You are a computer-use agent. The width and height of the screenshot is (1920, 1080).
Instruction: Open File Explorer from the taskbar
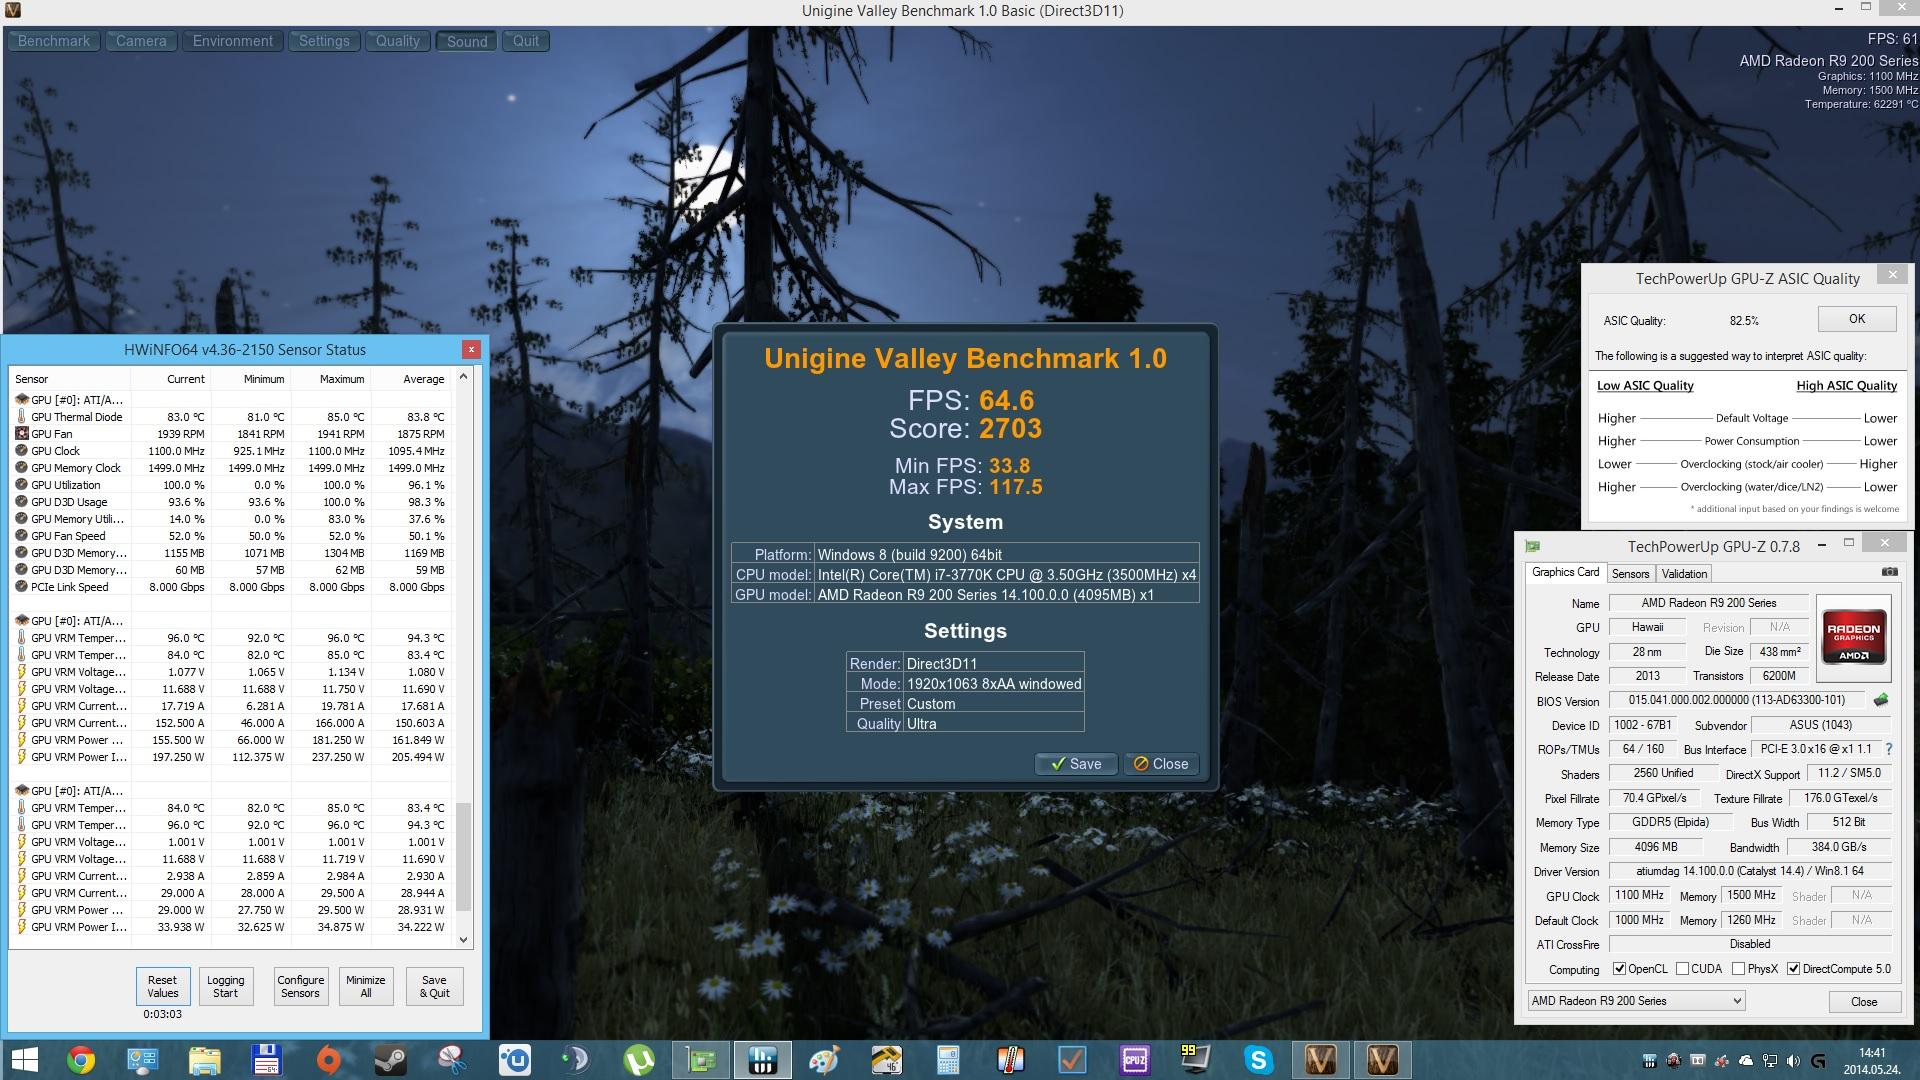204,1060
